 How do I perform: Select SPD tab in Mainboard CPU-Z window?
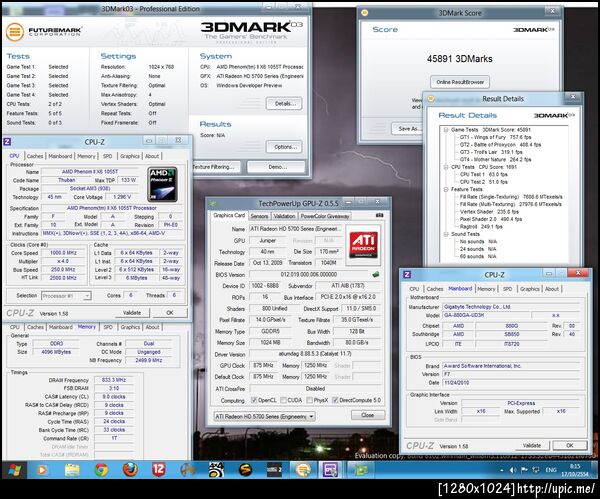coord(507,289)
